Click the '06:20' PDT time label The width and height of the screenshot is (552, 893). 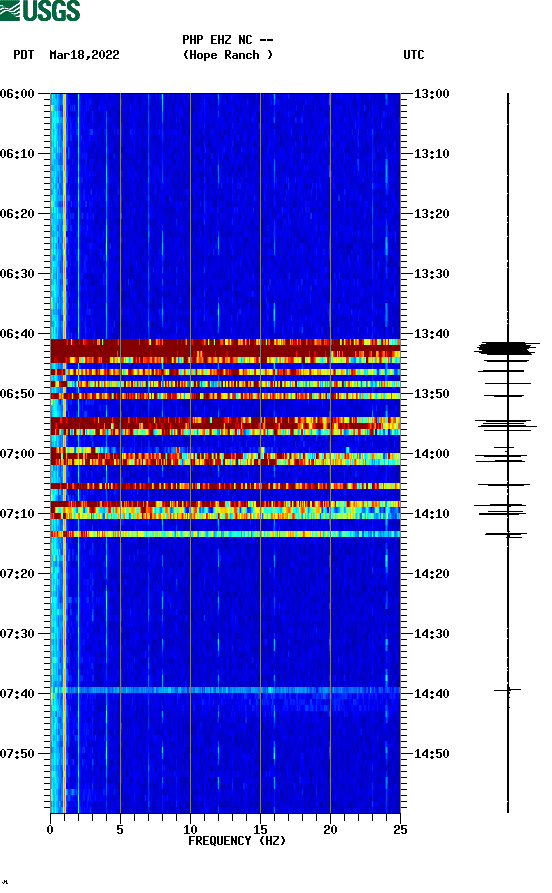(x=18, y=214)
